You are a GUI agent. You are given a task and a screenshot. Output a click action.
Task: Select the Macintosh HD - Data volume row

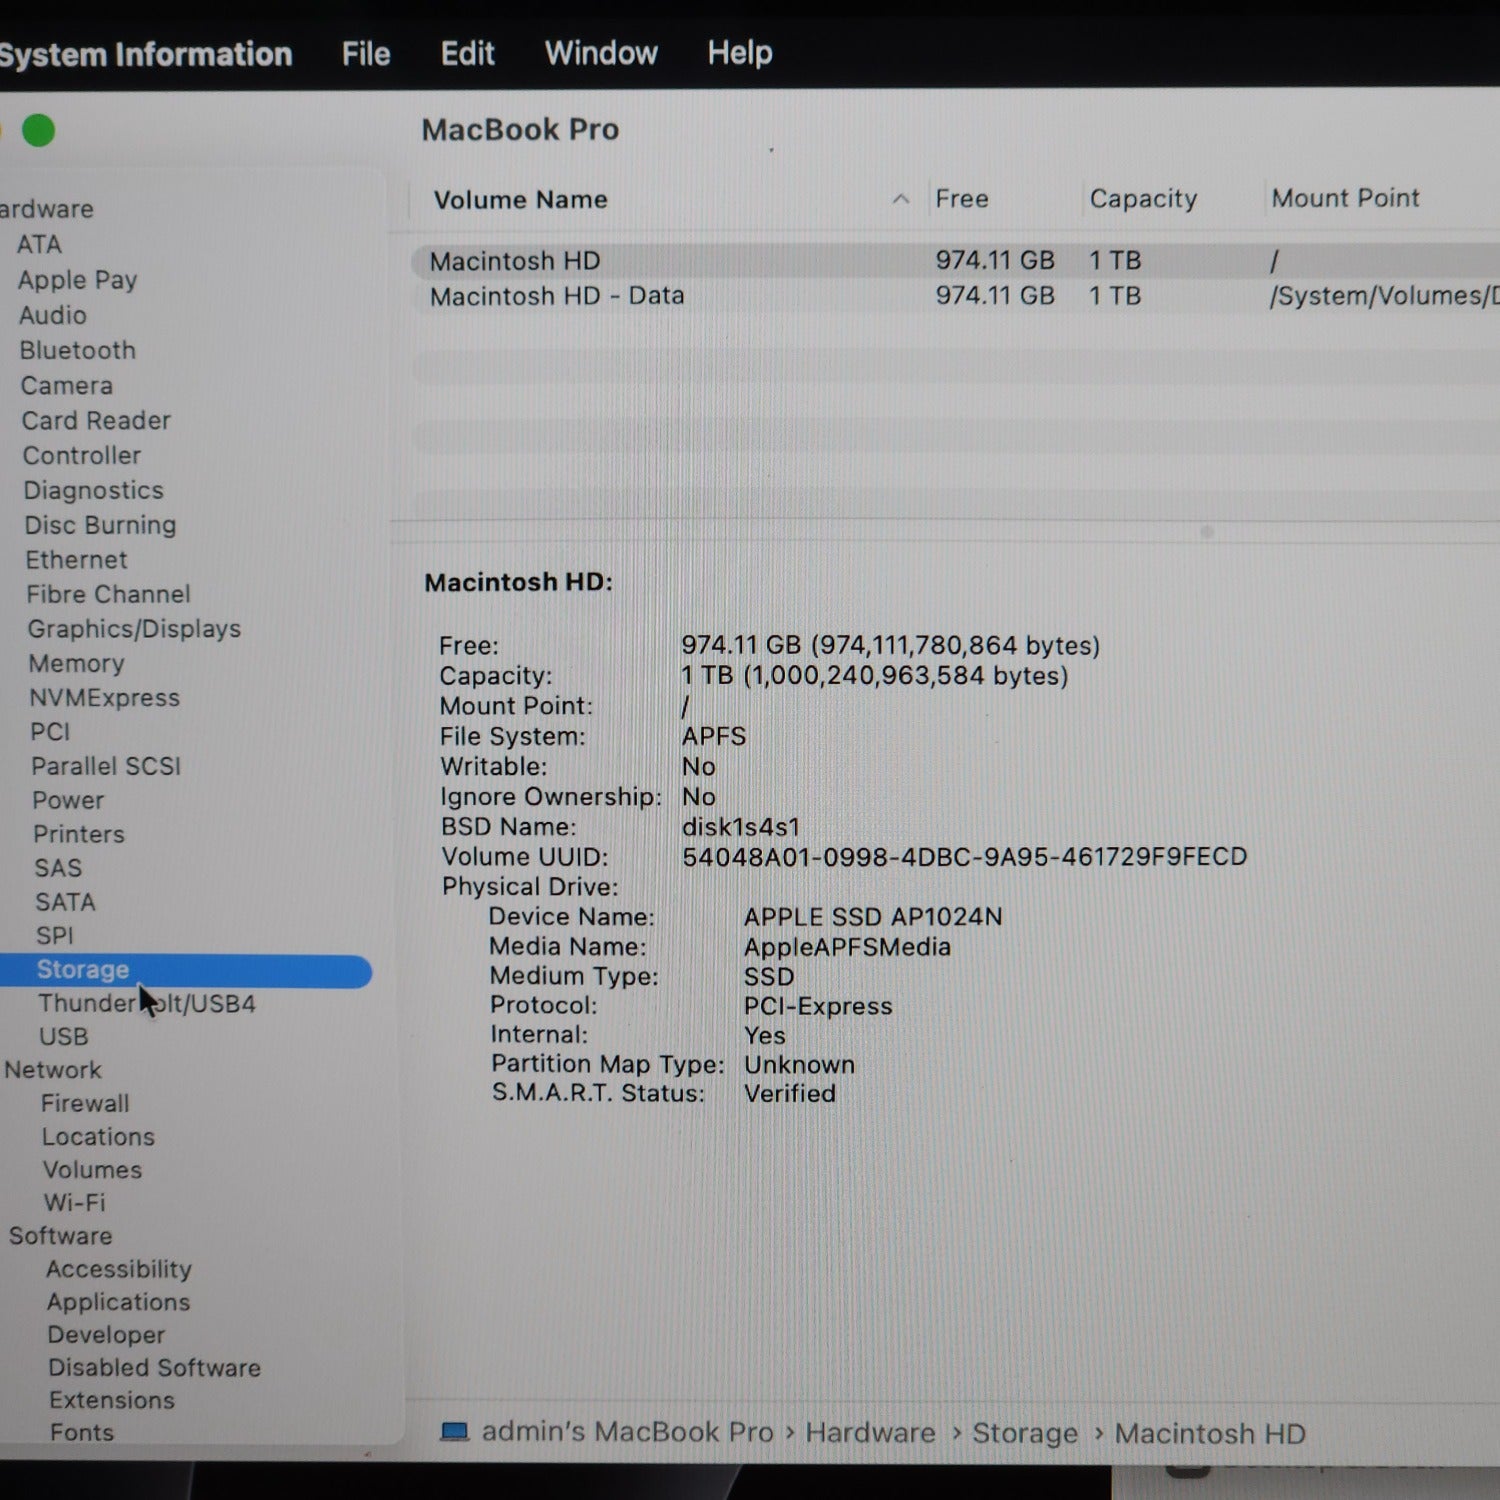[x=557, y=296]
